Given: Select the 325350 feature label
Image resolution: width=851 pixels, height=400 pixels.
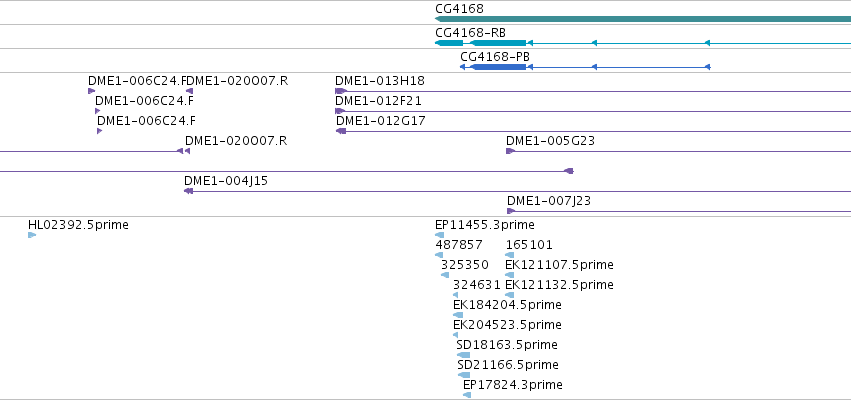Looking at the screenshot, I should click(x=465, y=265).
